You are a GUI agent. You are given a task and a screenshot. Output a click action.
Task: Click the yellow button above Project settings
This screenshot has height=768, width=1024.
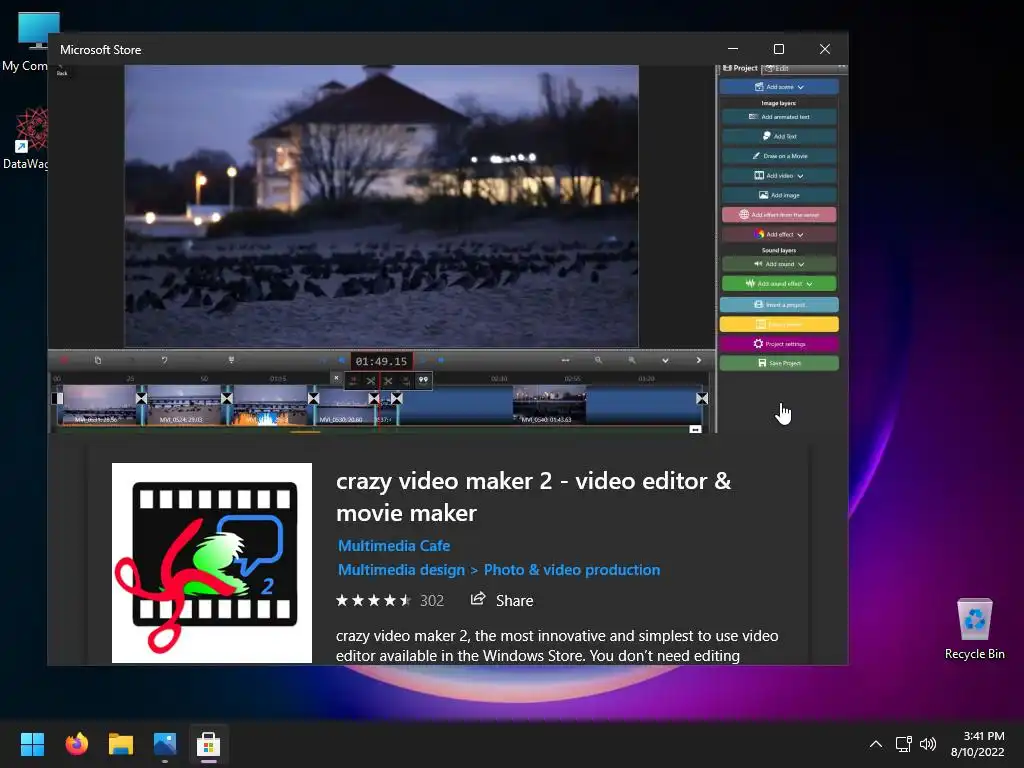pyautogui.click(x=779, y=324)
